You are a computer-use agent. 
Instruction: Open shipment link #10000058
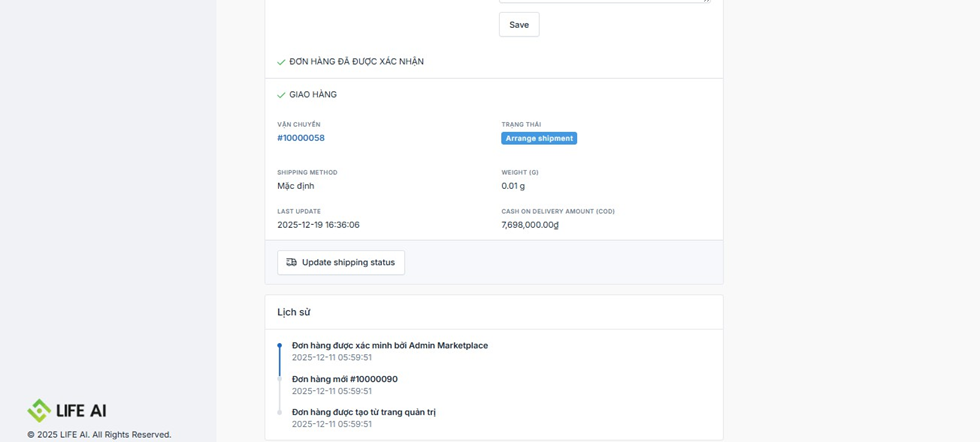[301, 138]
